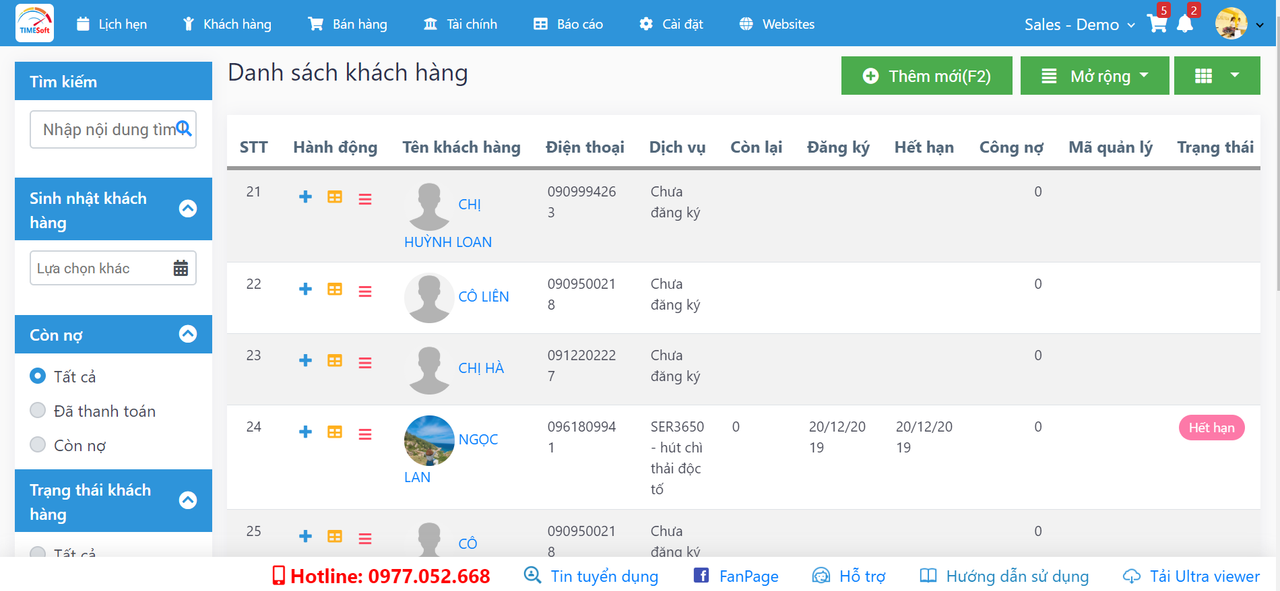Viewport: 1280px width, 591px height.
Task: Click plus icon for NGỌC LAN row
Action: (x=306, y=432)
